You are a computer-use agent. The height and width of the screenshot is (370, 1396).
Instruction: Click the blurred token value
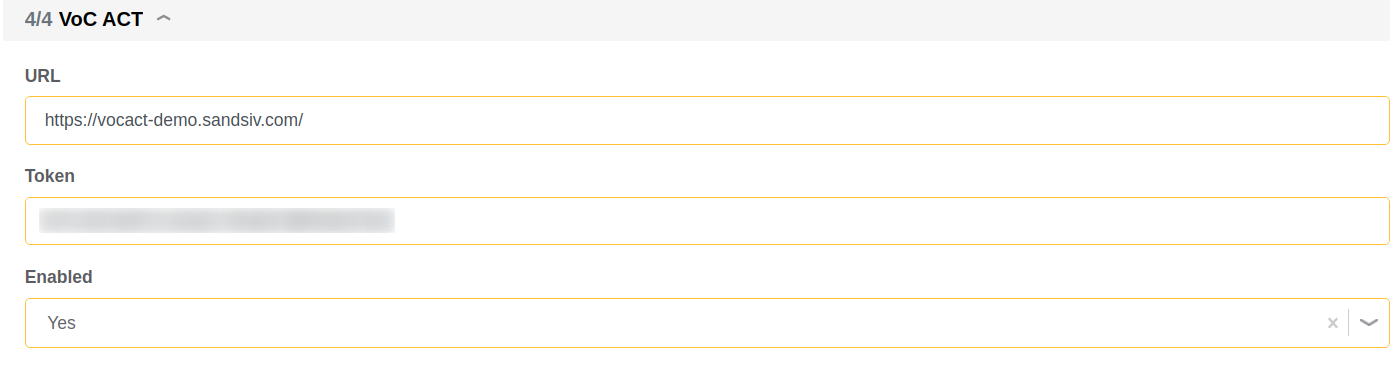tap(217, 221)
